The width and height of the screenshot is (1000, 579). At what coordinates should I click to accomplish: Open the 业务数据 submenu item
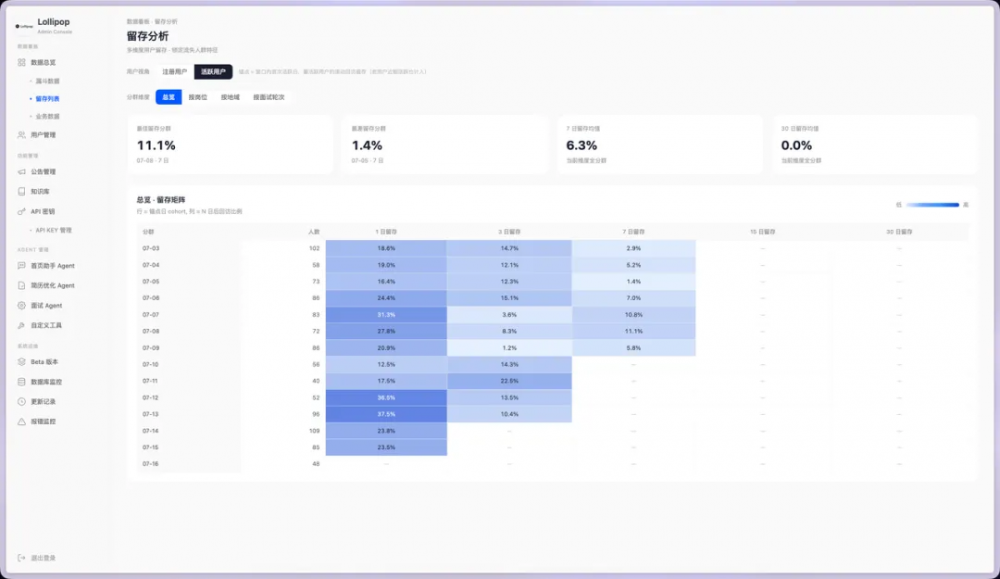pos(47,117)
